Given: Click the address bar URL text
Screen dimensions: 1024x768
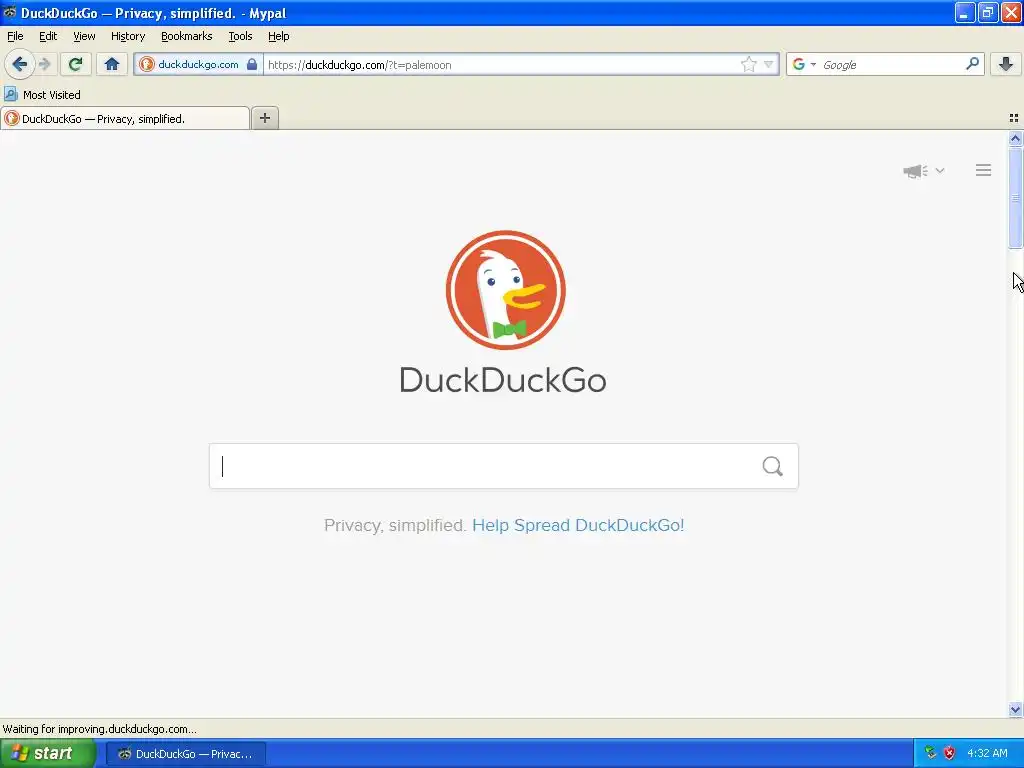Looking at the screenshot, I should 359,65.
